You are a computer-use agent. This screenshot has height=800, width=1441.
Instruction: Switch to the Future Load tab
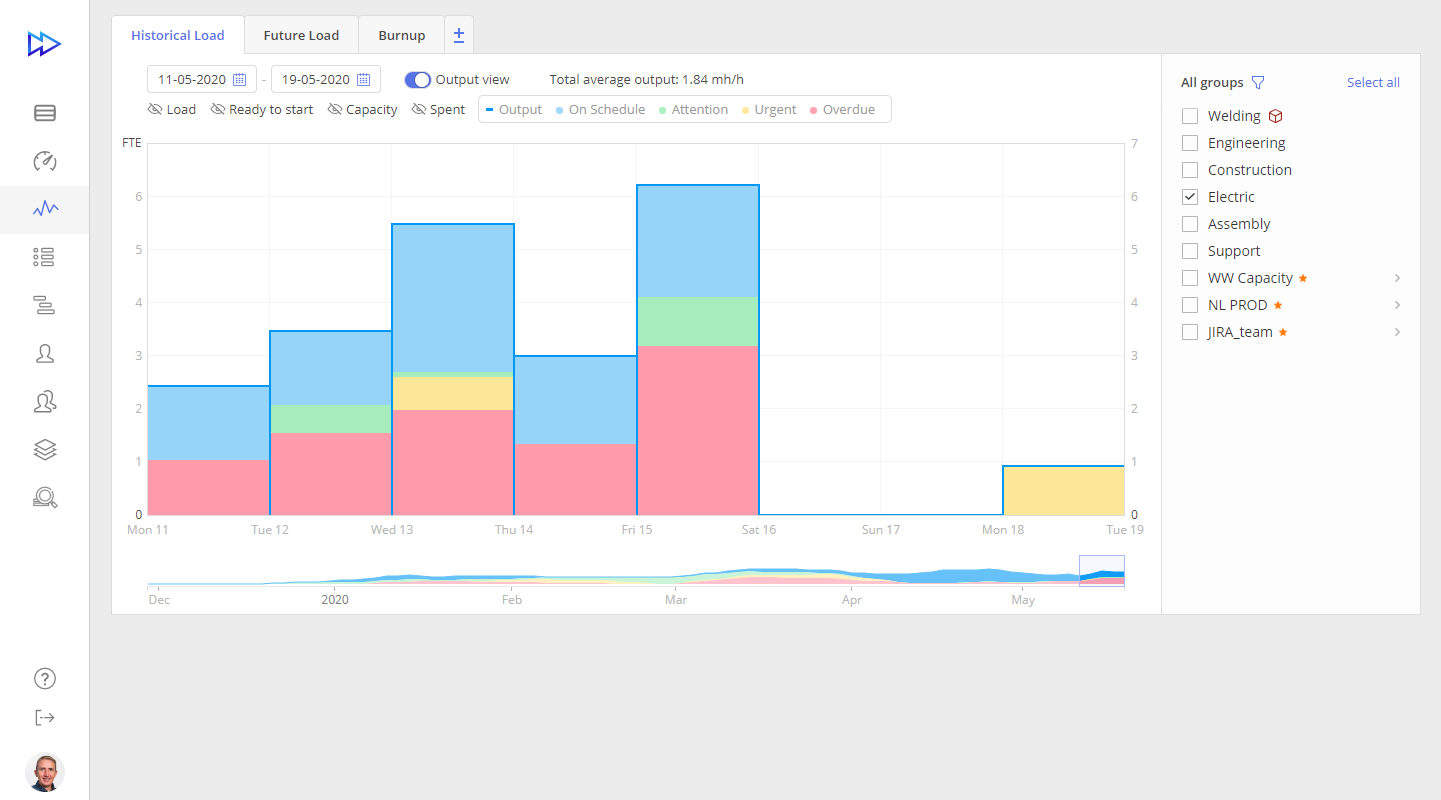pyautogui.click(x=301, y=35)
